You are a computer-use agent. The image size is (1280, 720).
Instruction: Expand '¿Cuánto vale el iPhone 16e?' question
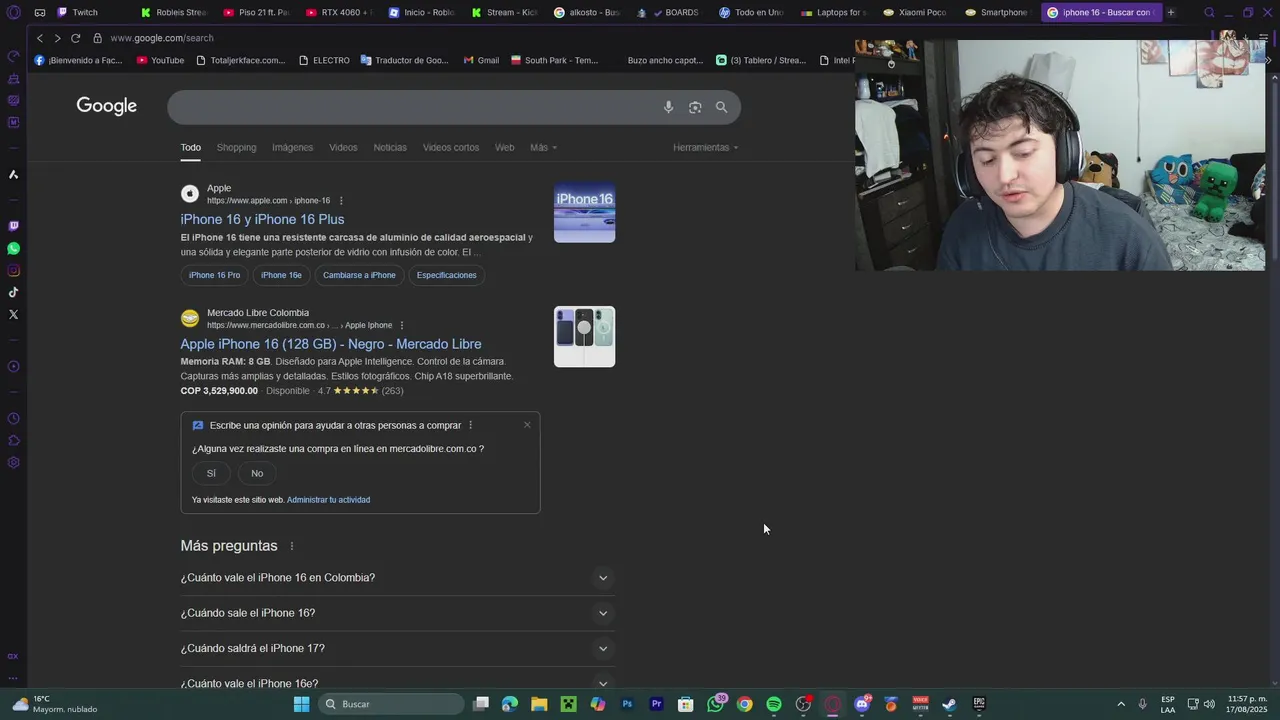[x=397, y=683]
